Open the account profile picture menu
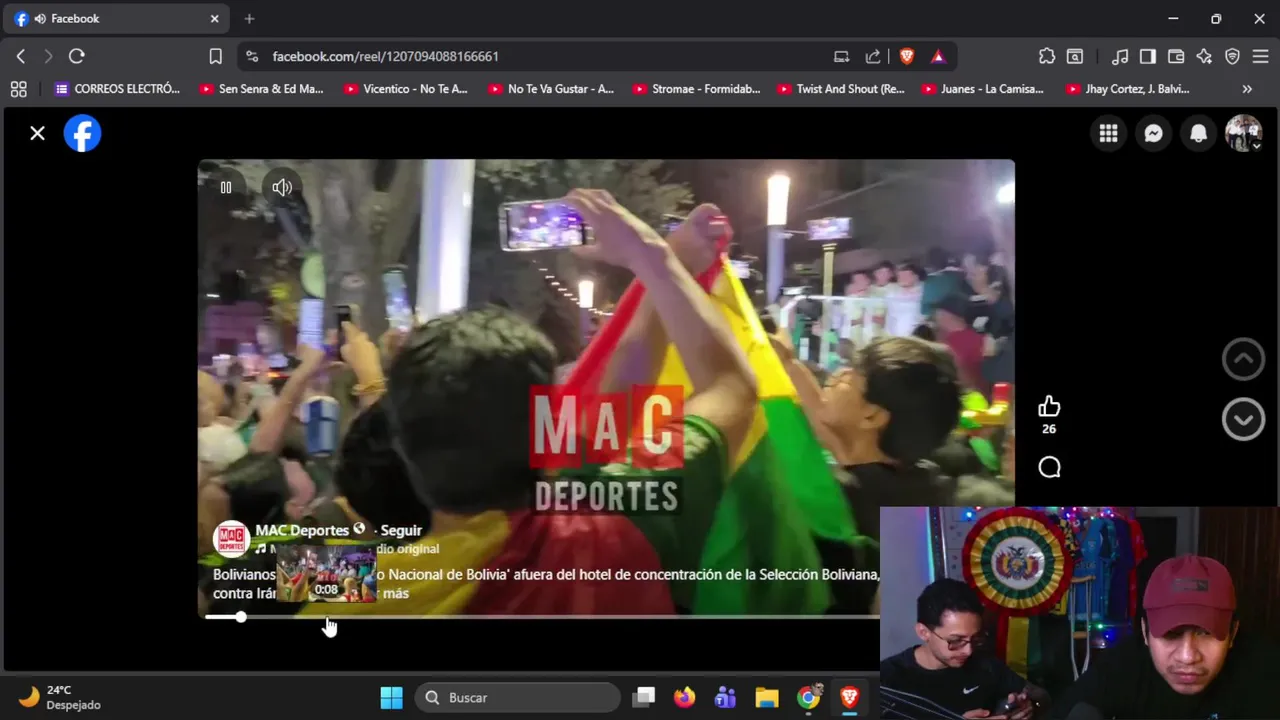 click(x=1243, y=133)
